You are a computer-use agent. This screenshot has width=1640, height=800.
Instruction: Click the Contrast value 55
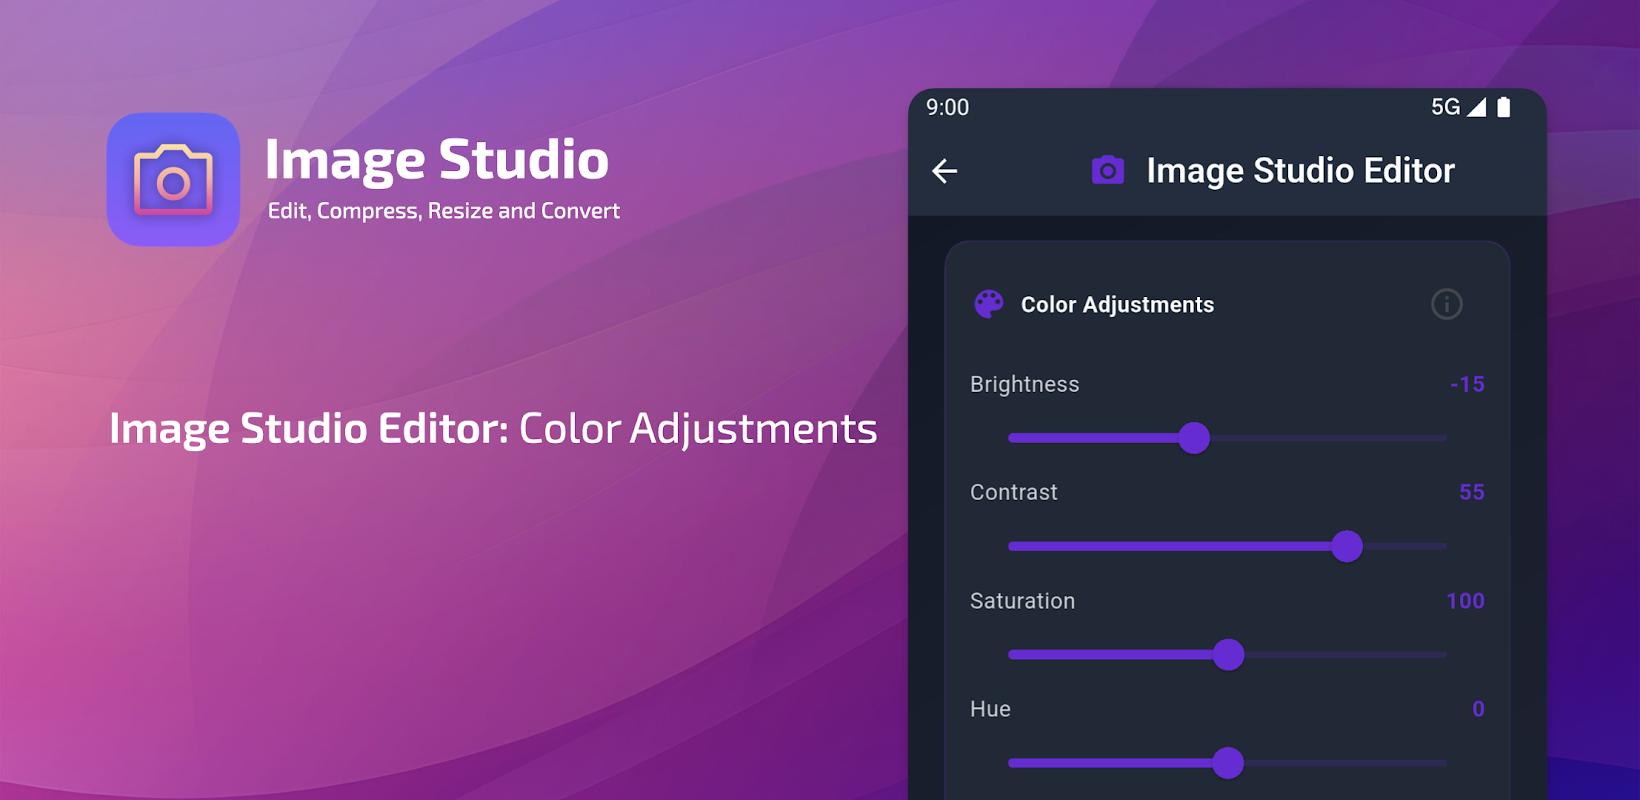coord(1472,492)
